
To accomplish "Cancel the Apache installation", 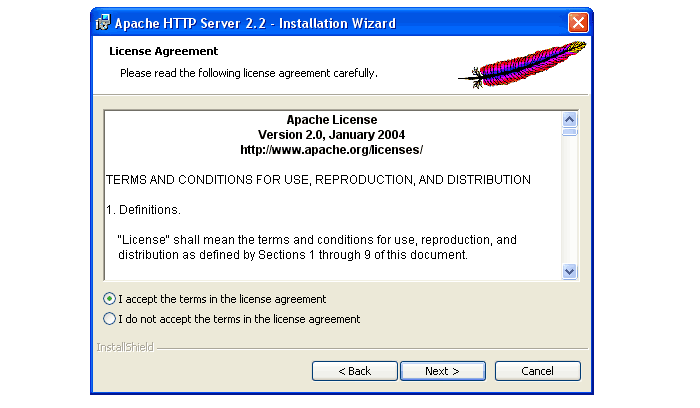I will pos(537,371).
